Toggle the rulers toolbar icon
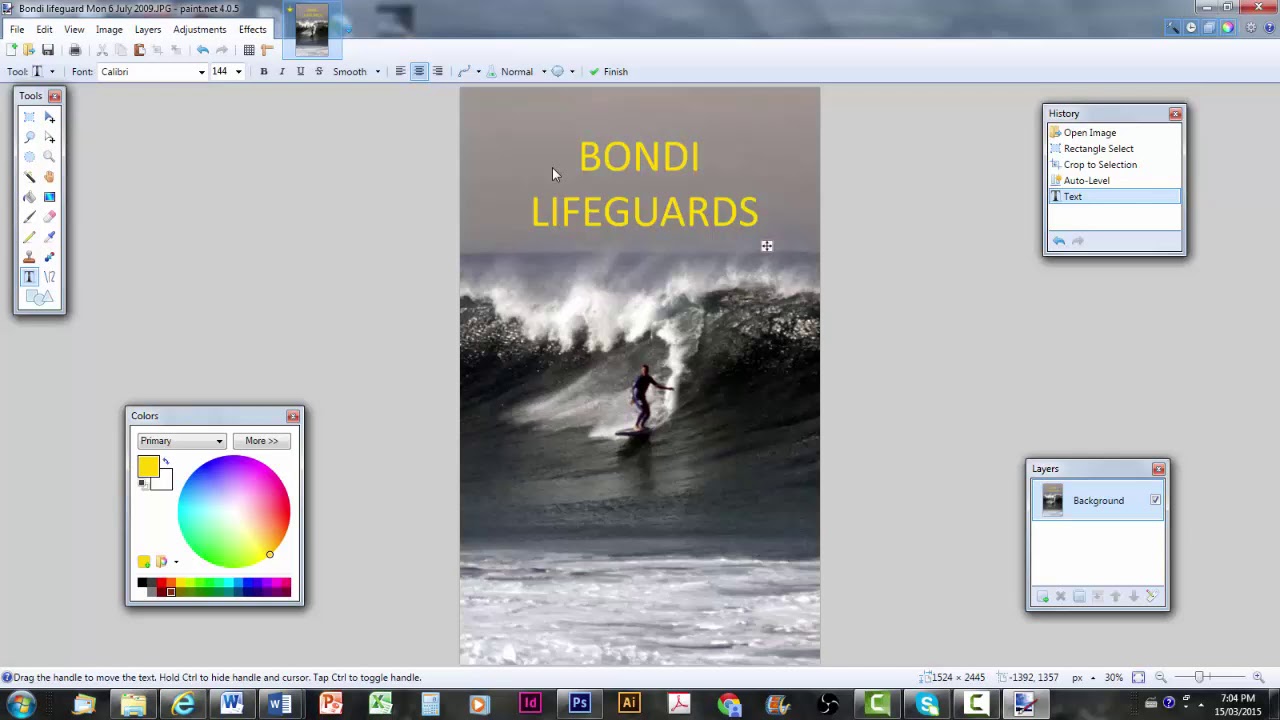 (x=267, y=50)
